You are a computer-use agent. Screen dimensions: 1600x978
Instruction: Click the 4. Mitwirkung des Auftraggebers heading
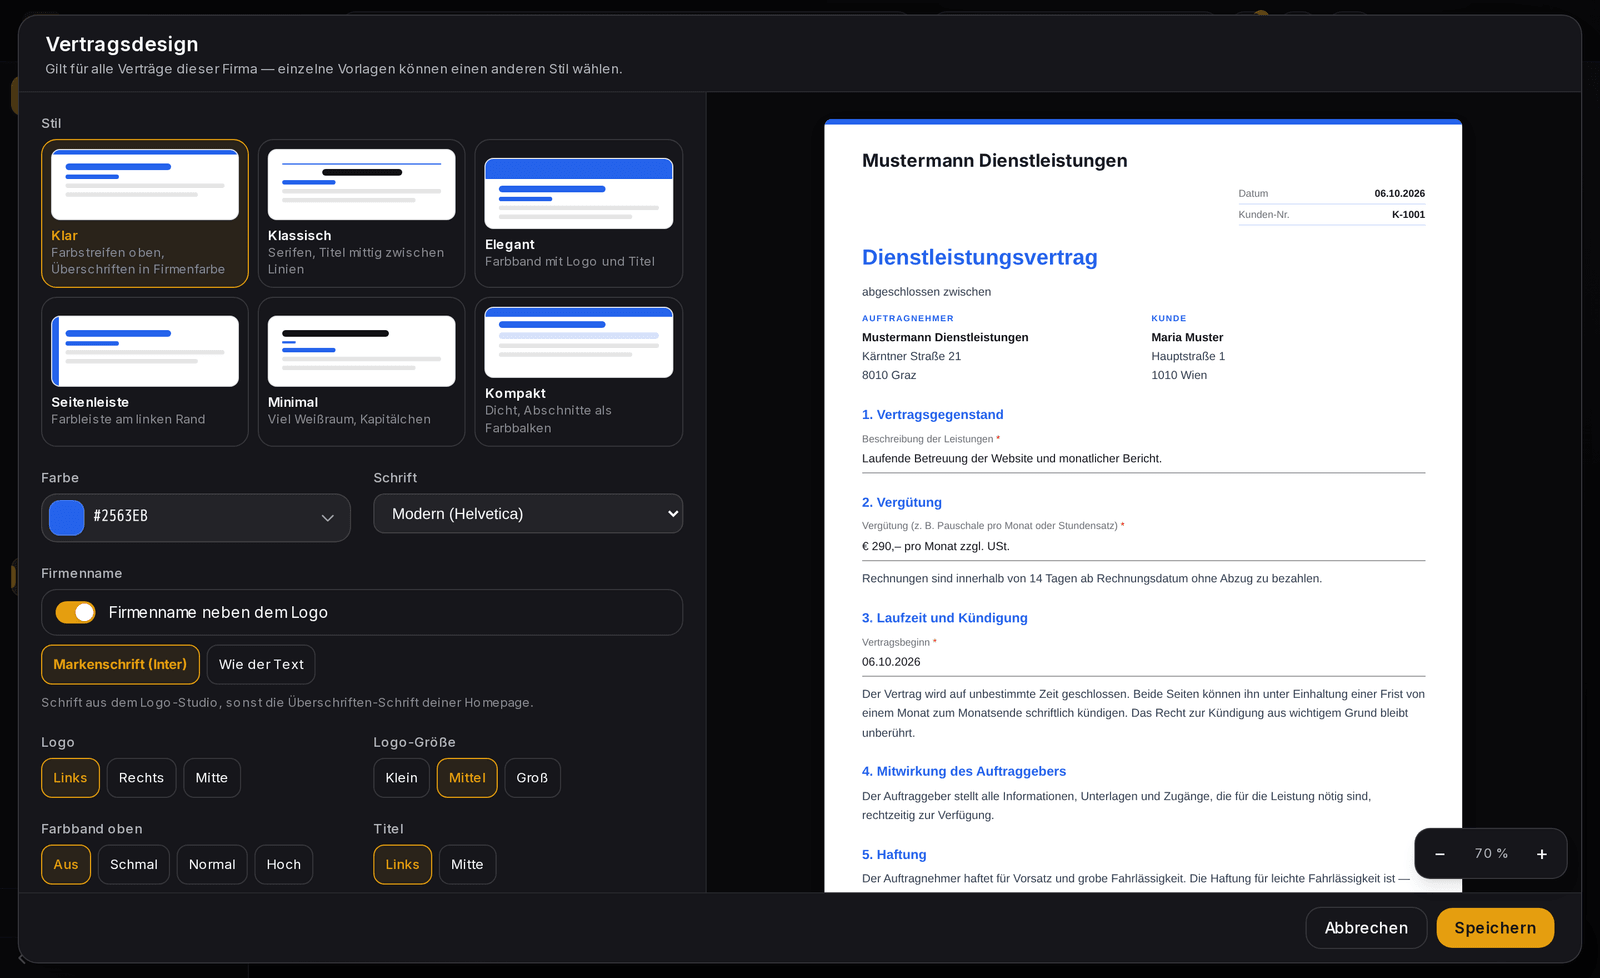pos(964,772)
